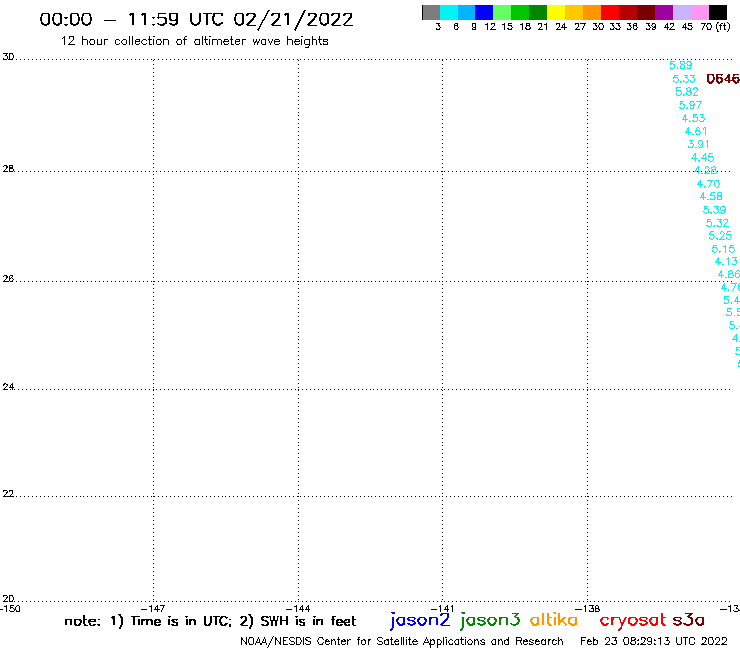The image size is (740, 650).
Task: Click the 5.97 altimeter reading
Action: click(690, 105)
